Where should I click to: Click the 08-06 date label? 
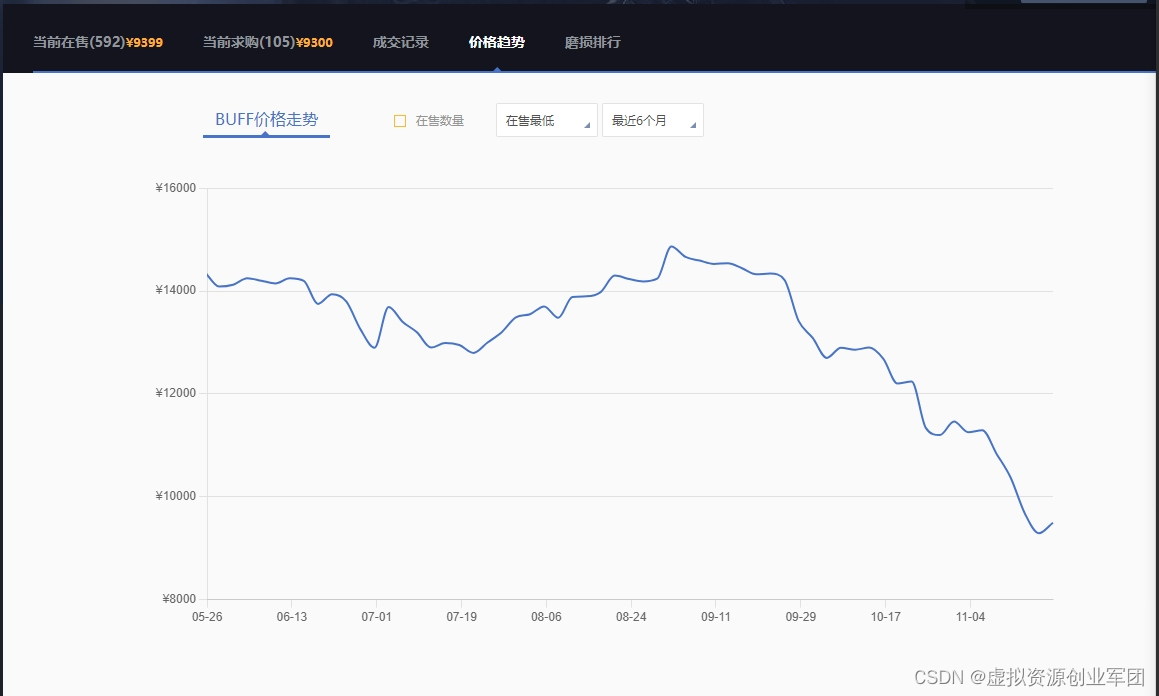(546, 617)
